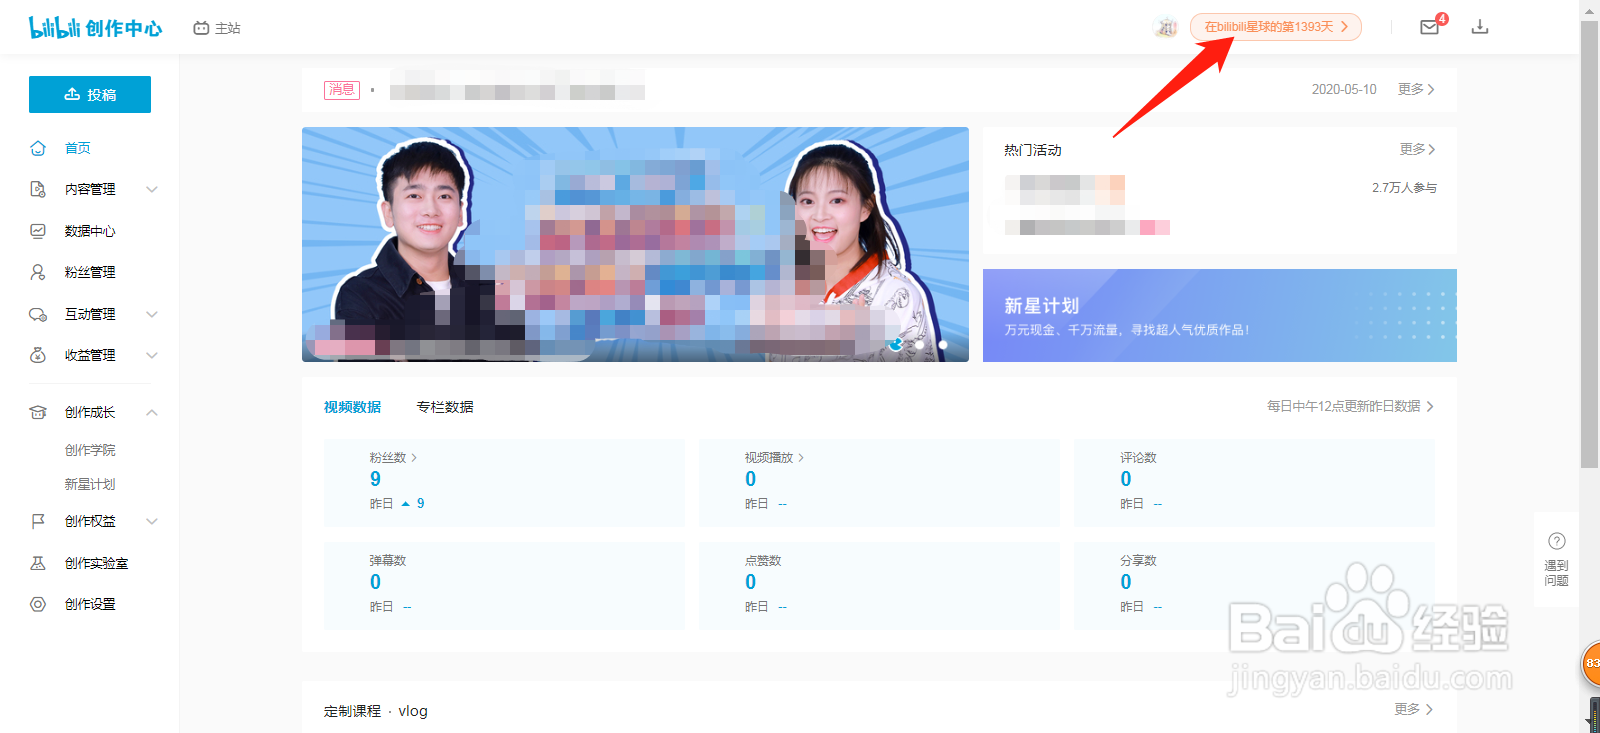Click 2.7万人参与 activity entry
This screenshot has height=733, width=1600.
(1404, 188)
